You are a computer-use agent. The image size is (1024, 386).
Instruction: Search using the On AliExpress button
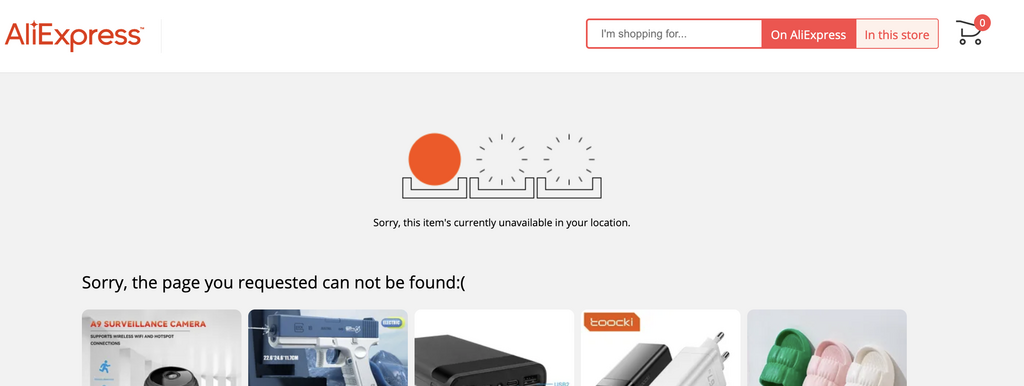coord(808,35)
